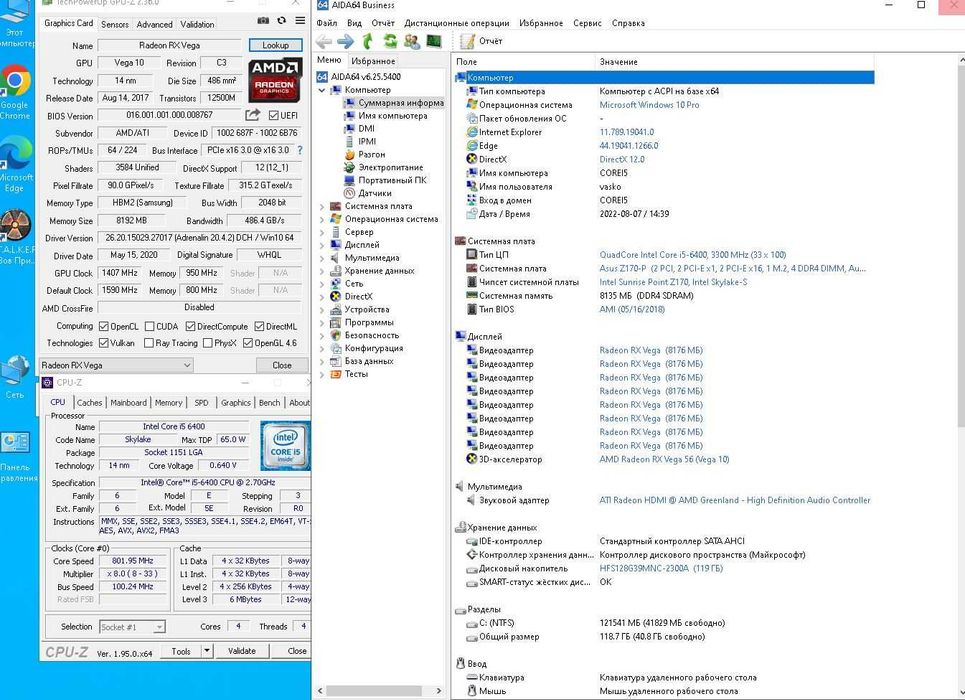Click the GPU-Z Lookup button
The width and height of the screenshot is (965, 700).
(275, 45)
